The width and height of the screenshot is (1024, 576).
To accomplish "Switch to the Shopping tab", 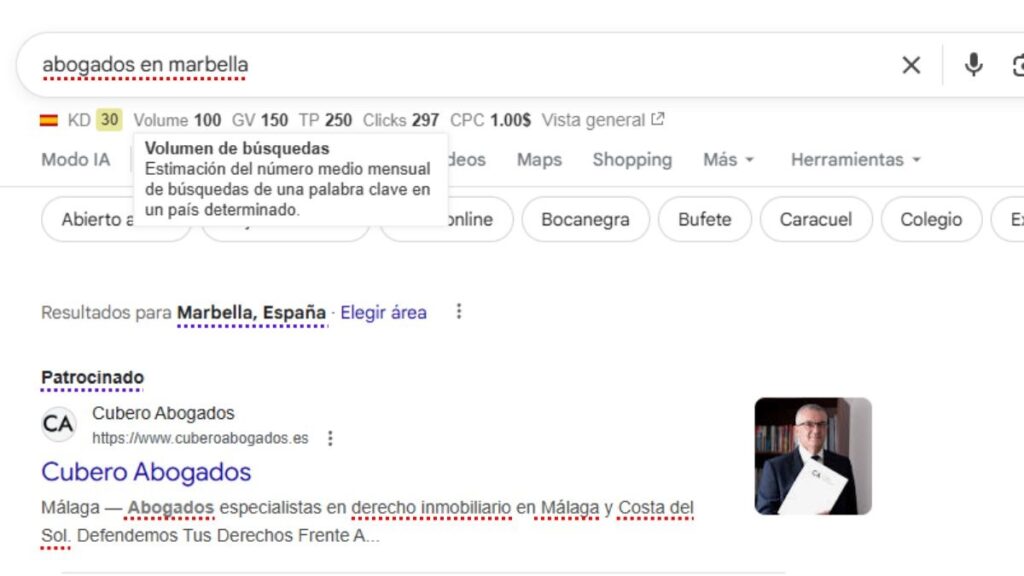I will (x=632, y=159).
